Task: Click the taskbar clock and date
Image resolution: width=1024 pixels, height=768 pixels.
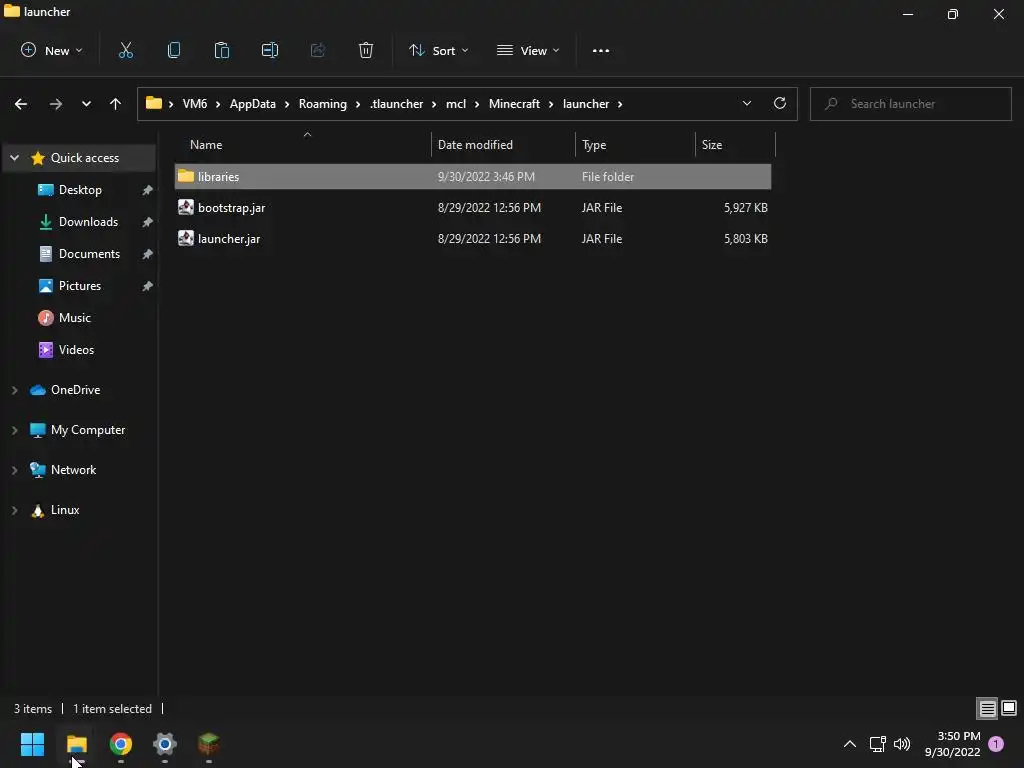Action: 952,744
